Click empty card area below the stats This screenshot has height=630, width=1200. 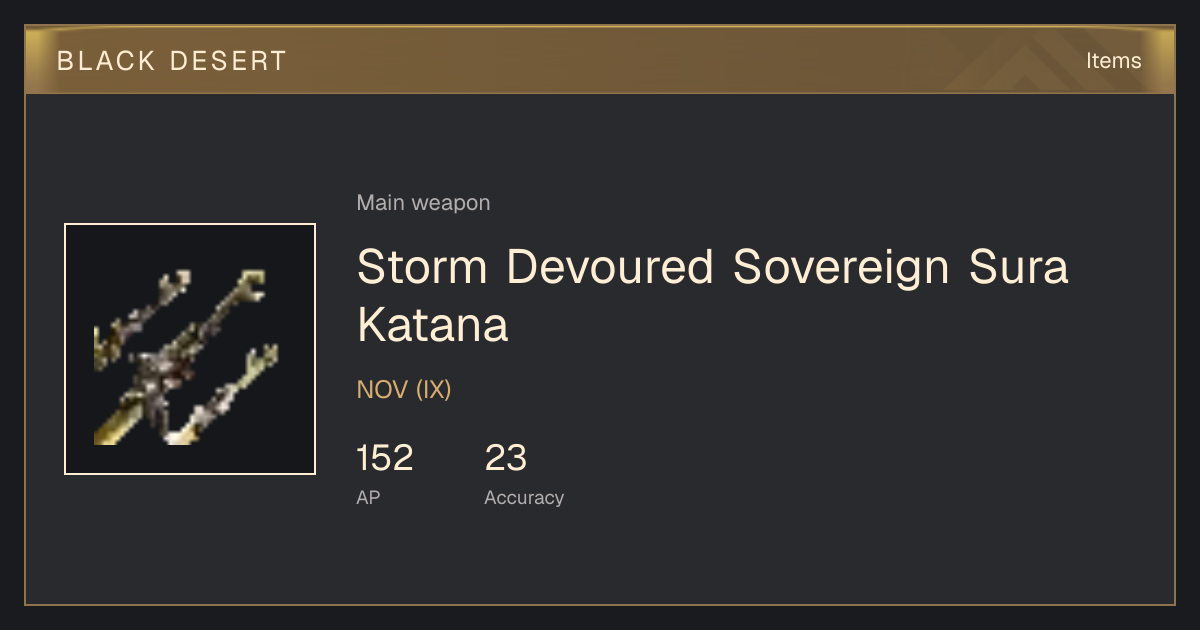tap(600, 560)
